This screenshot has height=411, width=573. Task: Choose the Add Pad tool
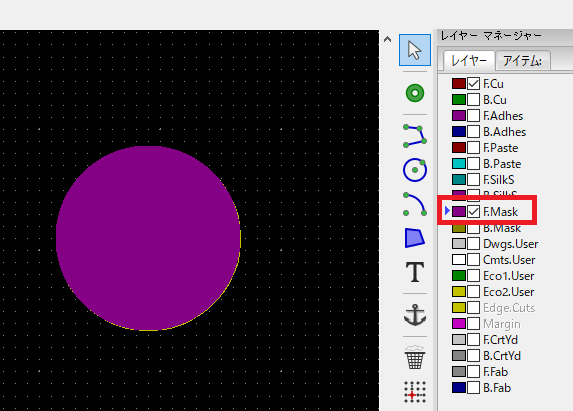[415, 93]
